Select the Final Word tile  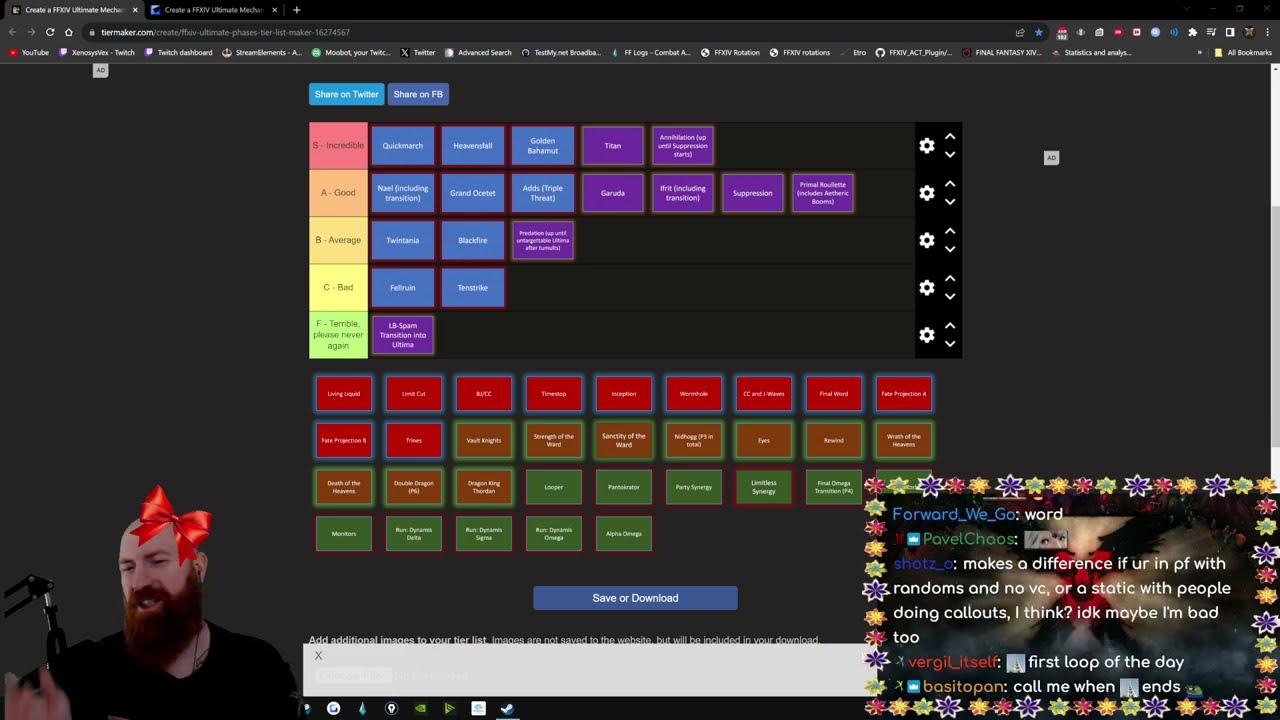coord(834,394)
